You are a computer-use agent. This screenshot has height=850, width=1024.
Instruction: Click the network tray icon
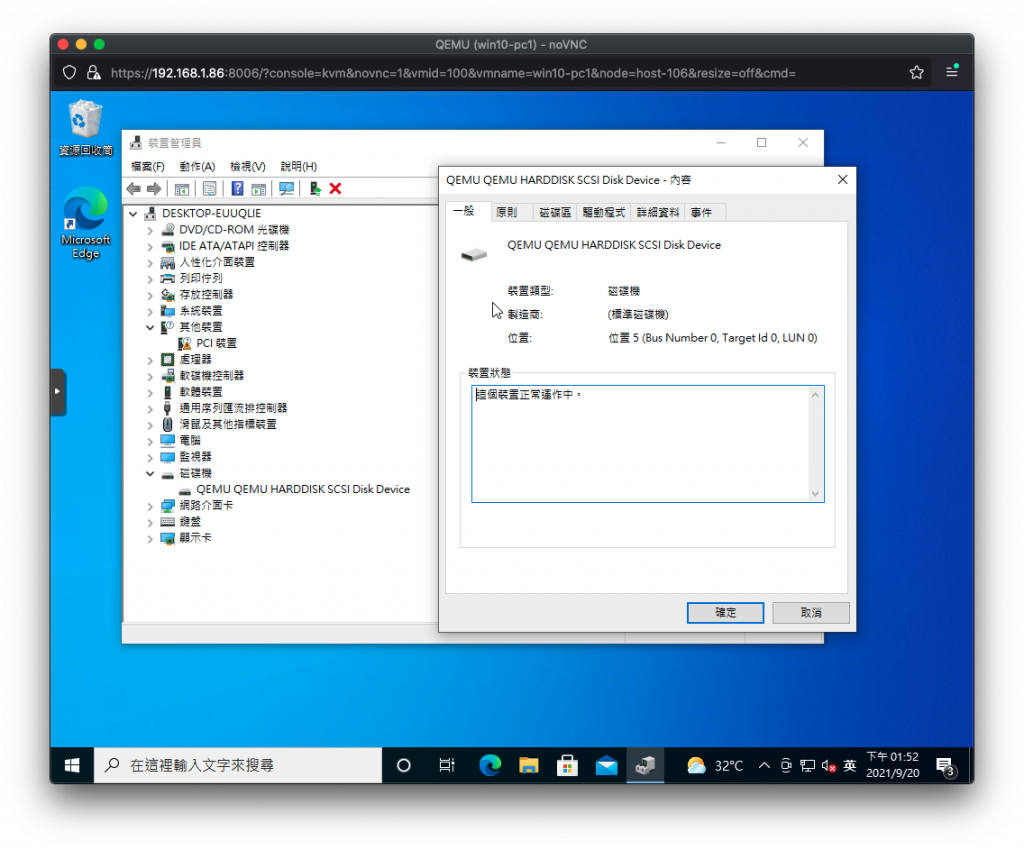point(808,766)
